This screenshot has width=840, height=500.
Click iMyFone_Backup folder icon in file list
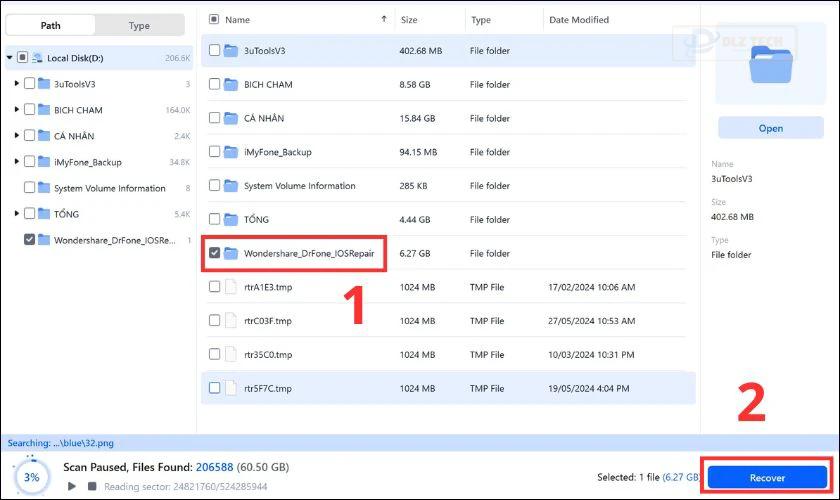(231, 152)
